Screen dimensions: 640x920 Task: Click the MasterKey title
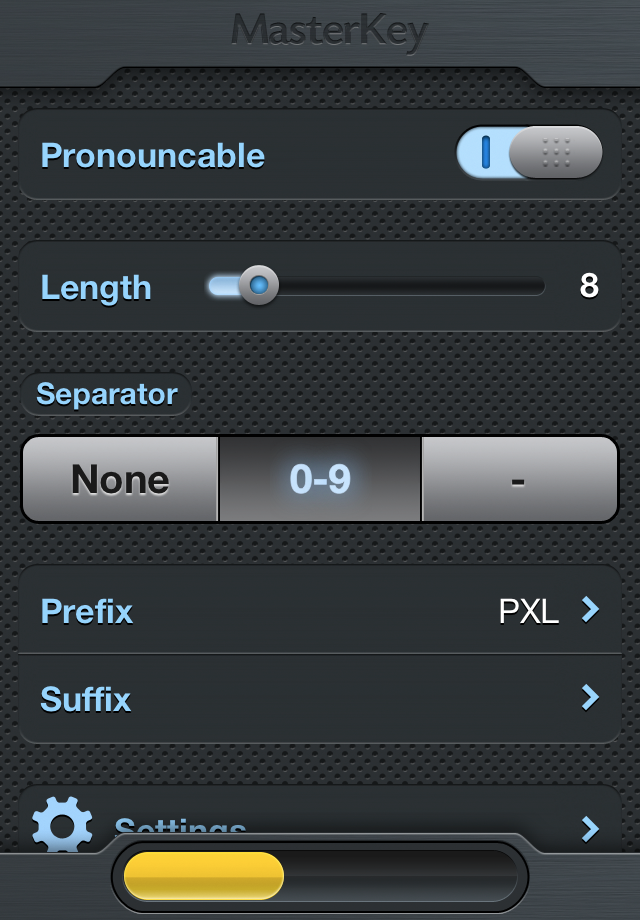click(x=329, y=32)
